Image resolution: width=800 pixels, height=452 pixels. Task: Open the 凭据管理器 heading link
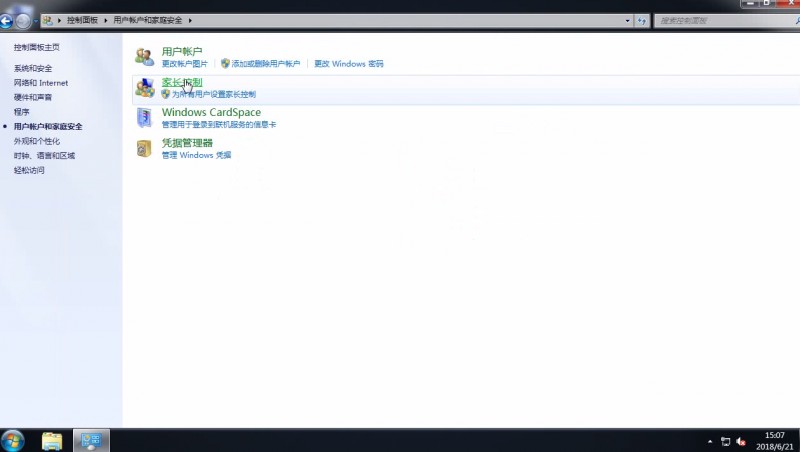(x=187, y=143)
